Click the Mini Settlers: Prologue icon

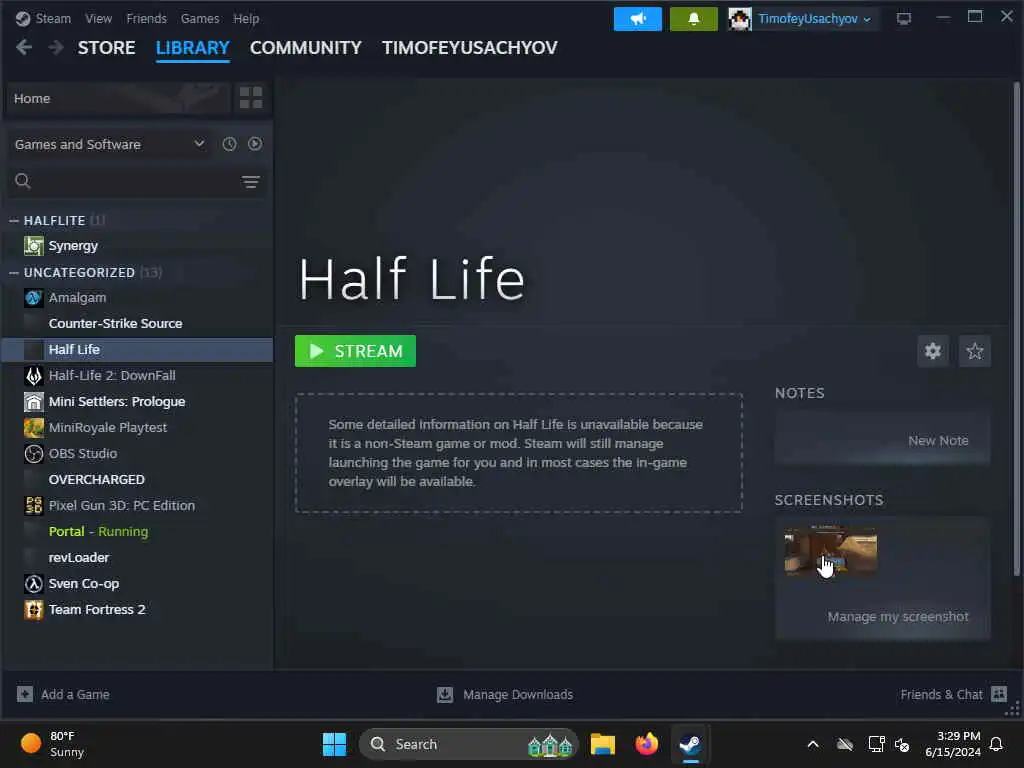pos(33,402)
